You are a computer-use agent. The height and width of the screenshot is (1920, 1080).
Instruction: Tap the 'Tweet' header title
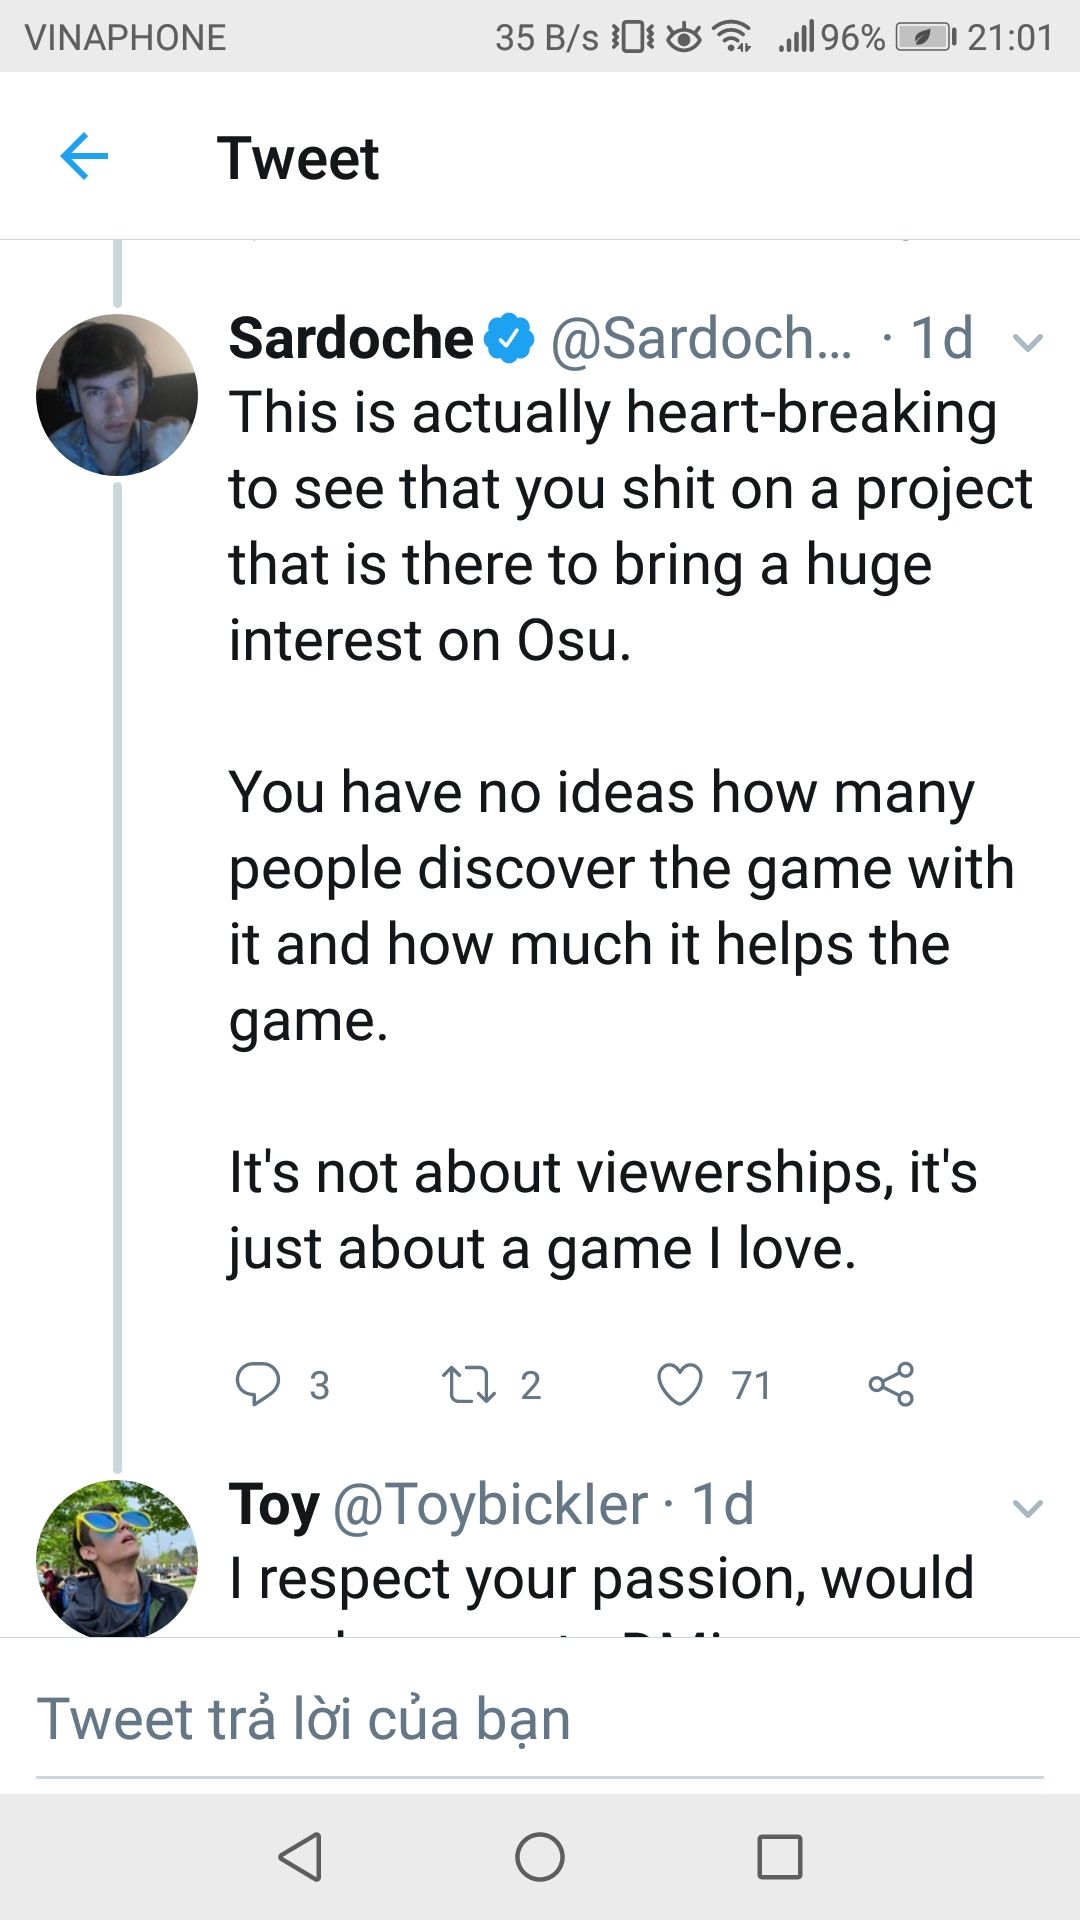click(298, 158)
